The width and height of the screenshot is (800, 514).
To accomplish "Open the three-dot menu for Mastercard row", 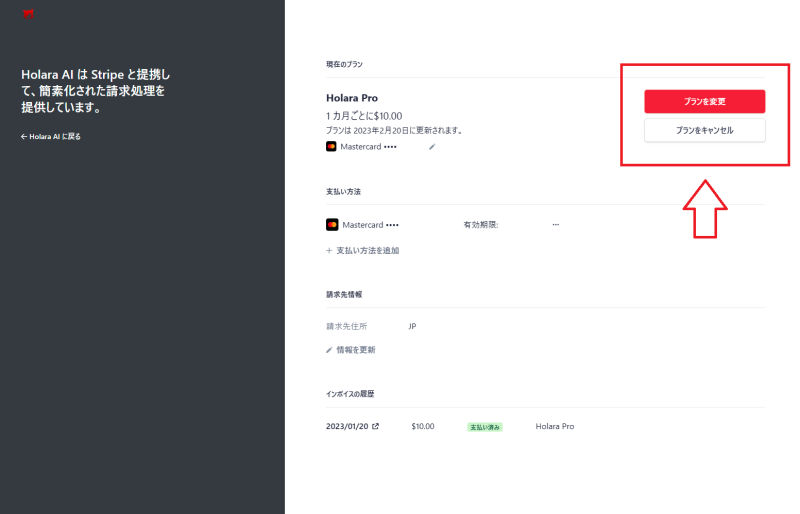I will coord(556,225).
